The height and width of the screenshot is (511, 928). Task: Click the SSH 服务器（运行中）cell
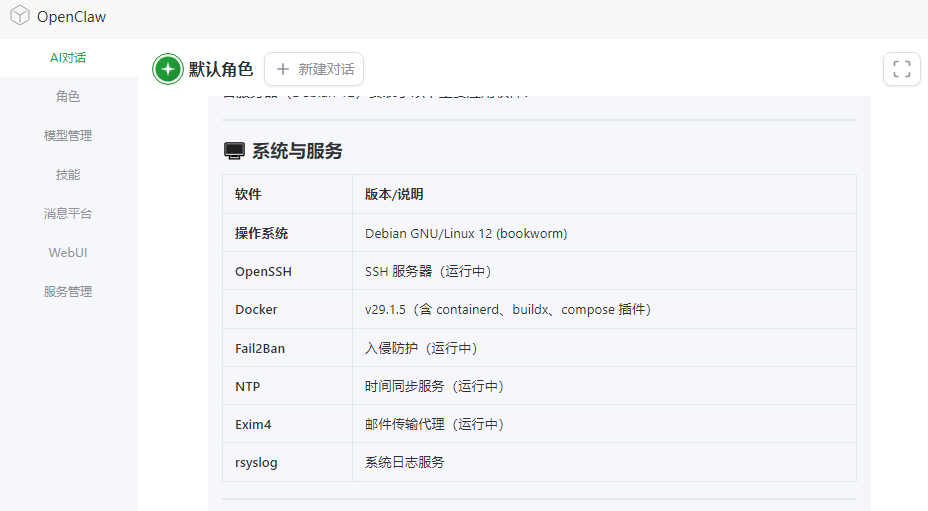tap(604, 271)
